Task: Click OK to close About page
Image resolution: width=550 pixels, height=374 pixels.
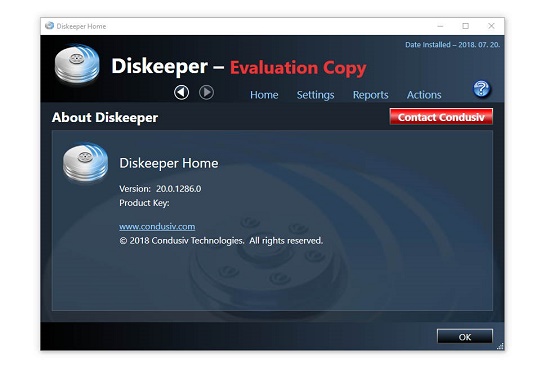Action: click(x=465, y=337)
